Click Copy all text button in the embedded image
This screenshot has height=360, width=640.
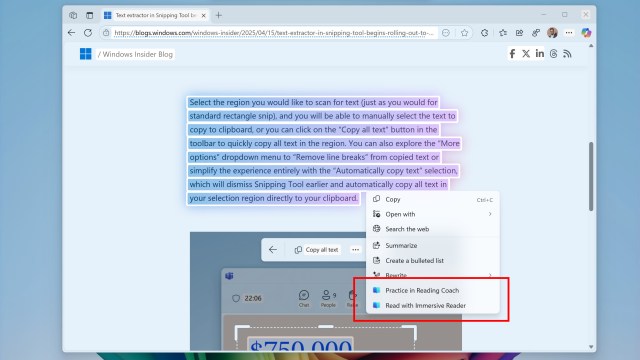[317, 249]
